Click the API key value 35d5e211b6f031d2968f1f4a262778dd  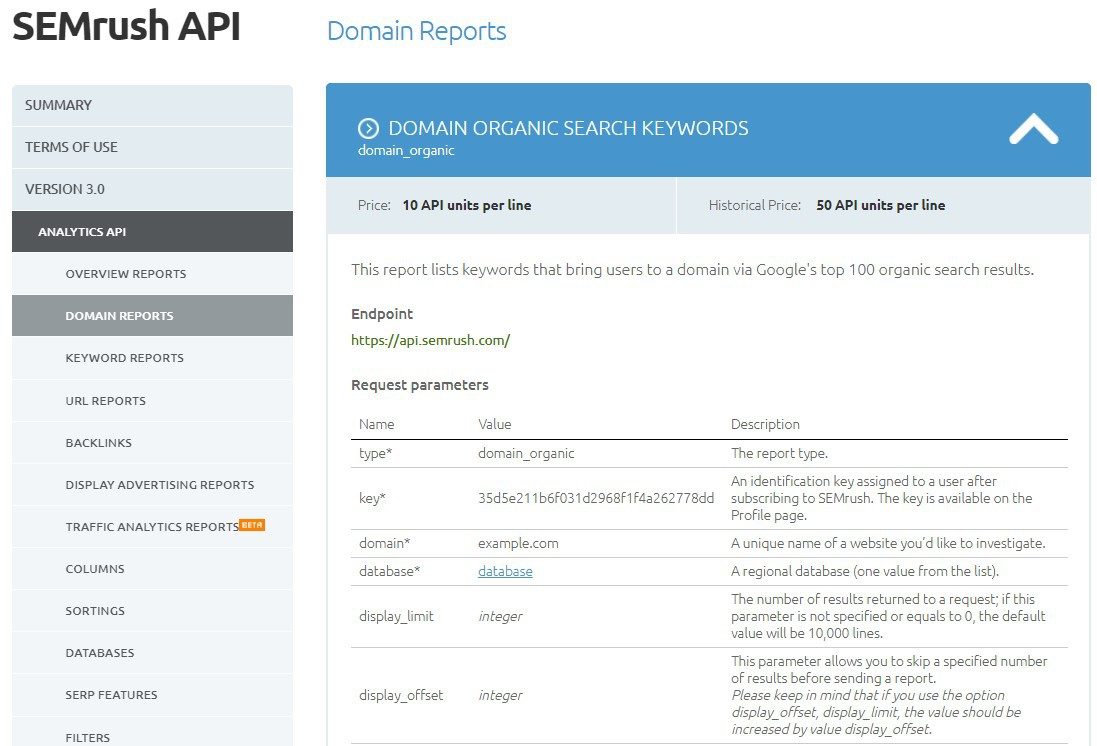596,498
